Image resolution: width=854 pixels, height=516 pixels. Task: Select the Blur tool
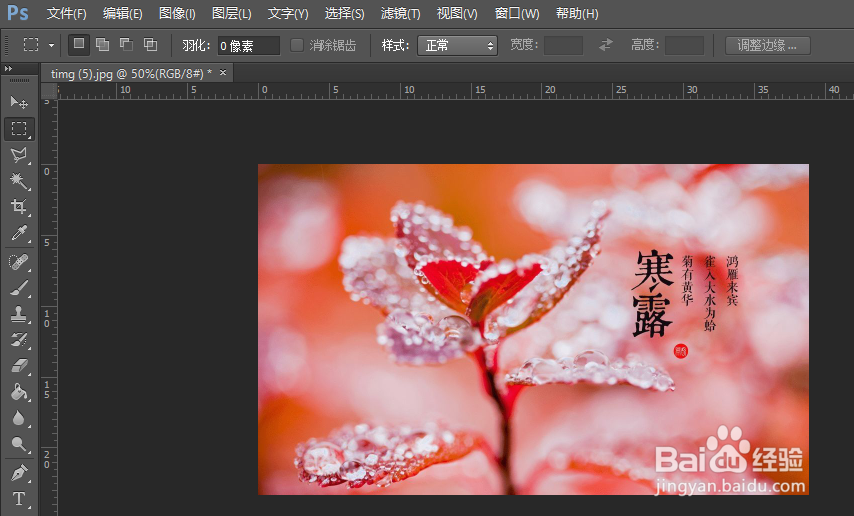19,418
